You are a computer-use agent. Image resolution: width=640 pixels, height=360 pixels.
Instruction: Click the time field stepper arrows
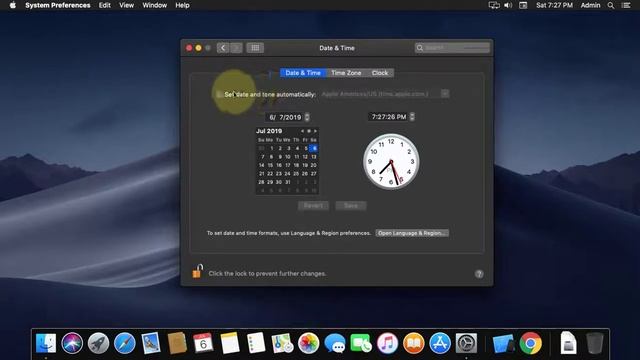coord(412,117)
